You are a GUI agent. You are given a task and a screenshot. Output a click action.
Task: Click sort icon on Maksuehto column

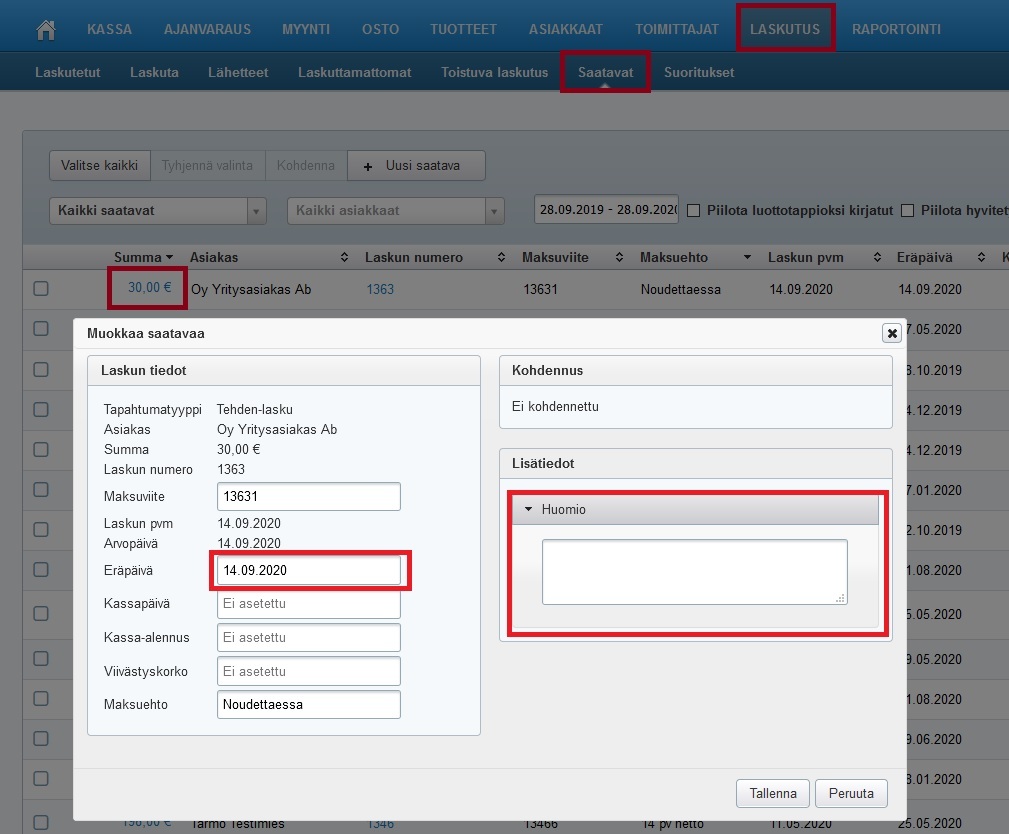[747, 258]
